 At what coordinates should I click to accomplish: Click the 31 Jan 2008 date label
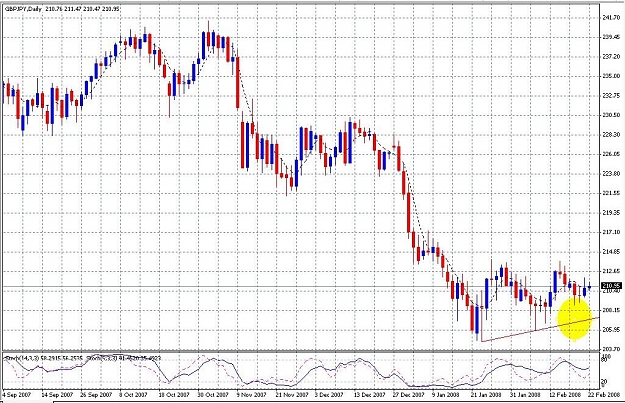pos(525,395)
